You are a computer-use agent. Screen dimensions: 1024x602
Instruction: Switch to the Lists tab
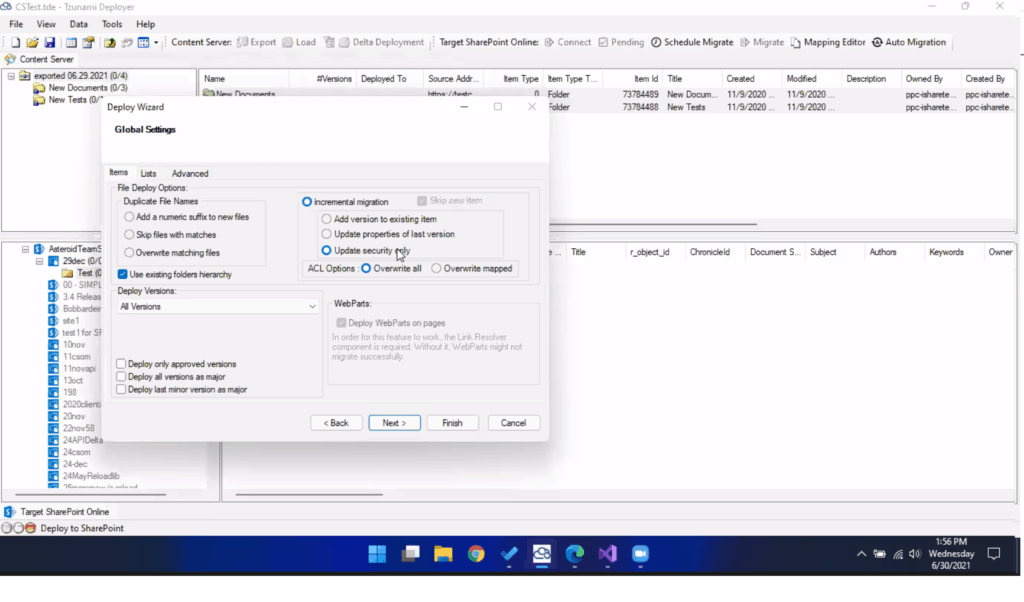pos(148,174)
